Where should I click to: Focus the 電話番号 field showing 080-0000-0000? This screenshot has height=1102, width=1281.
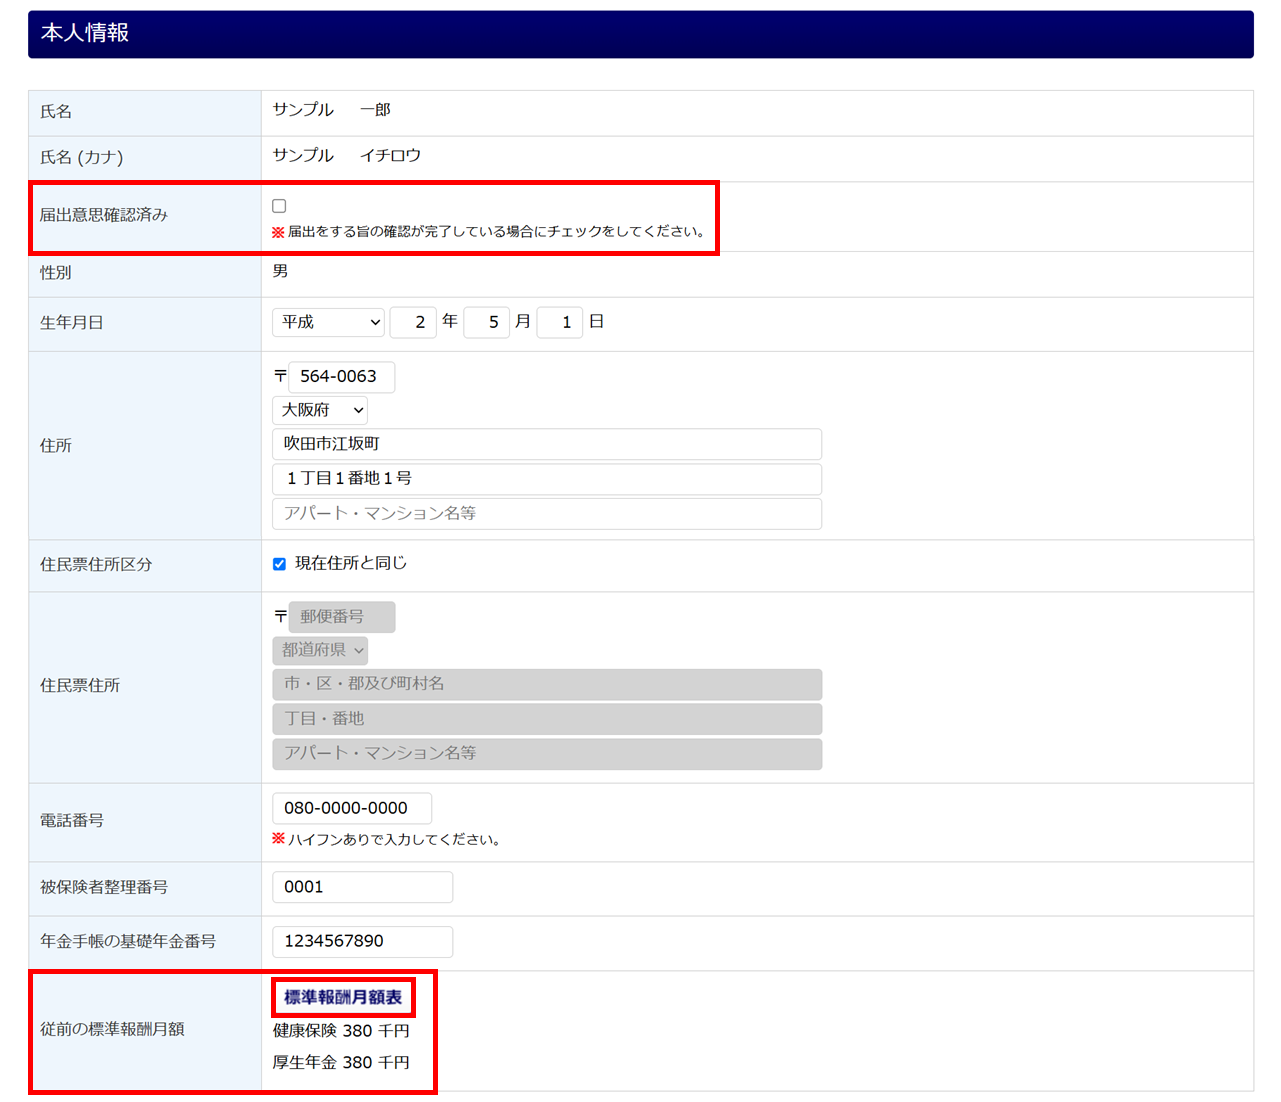point(351,808)
